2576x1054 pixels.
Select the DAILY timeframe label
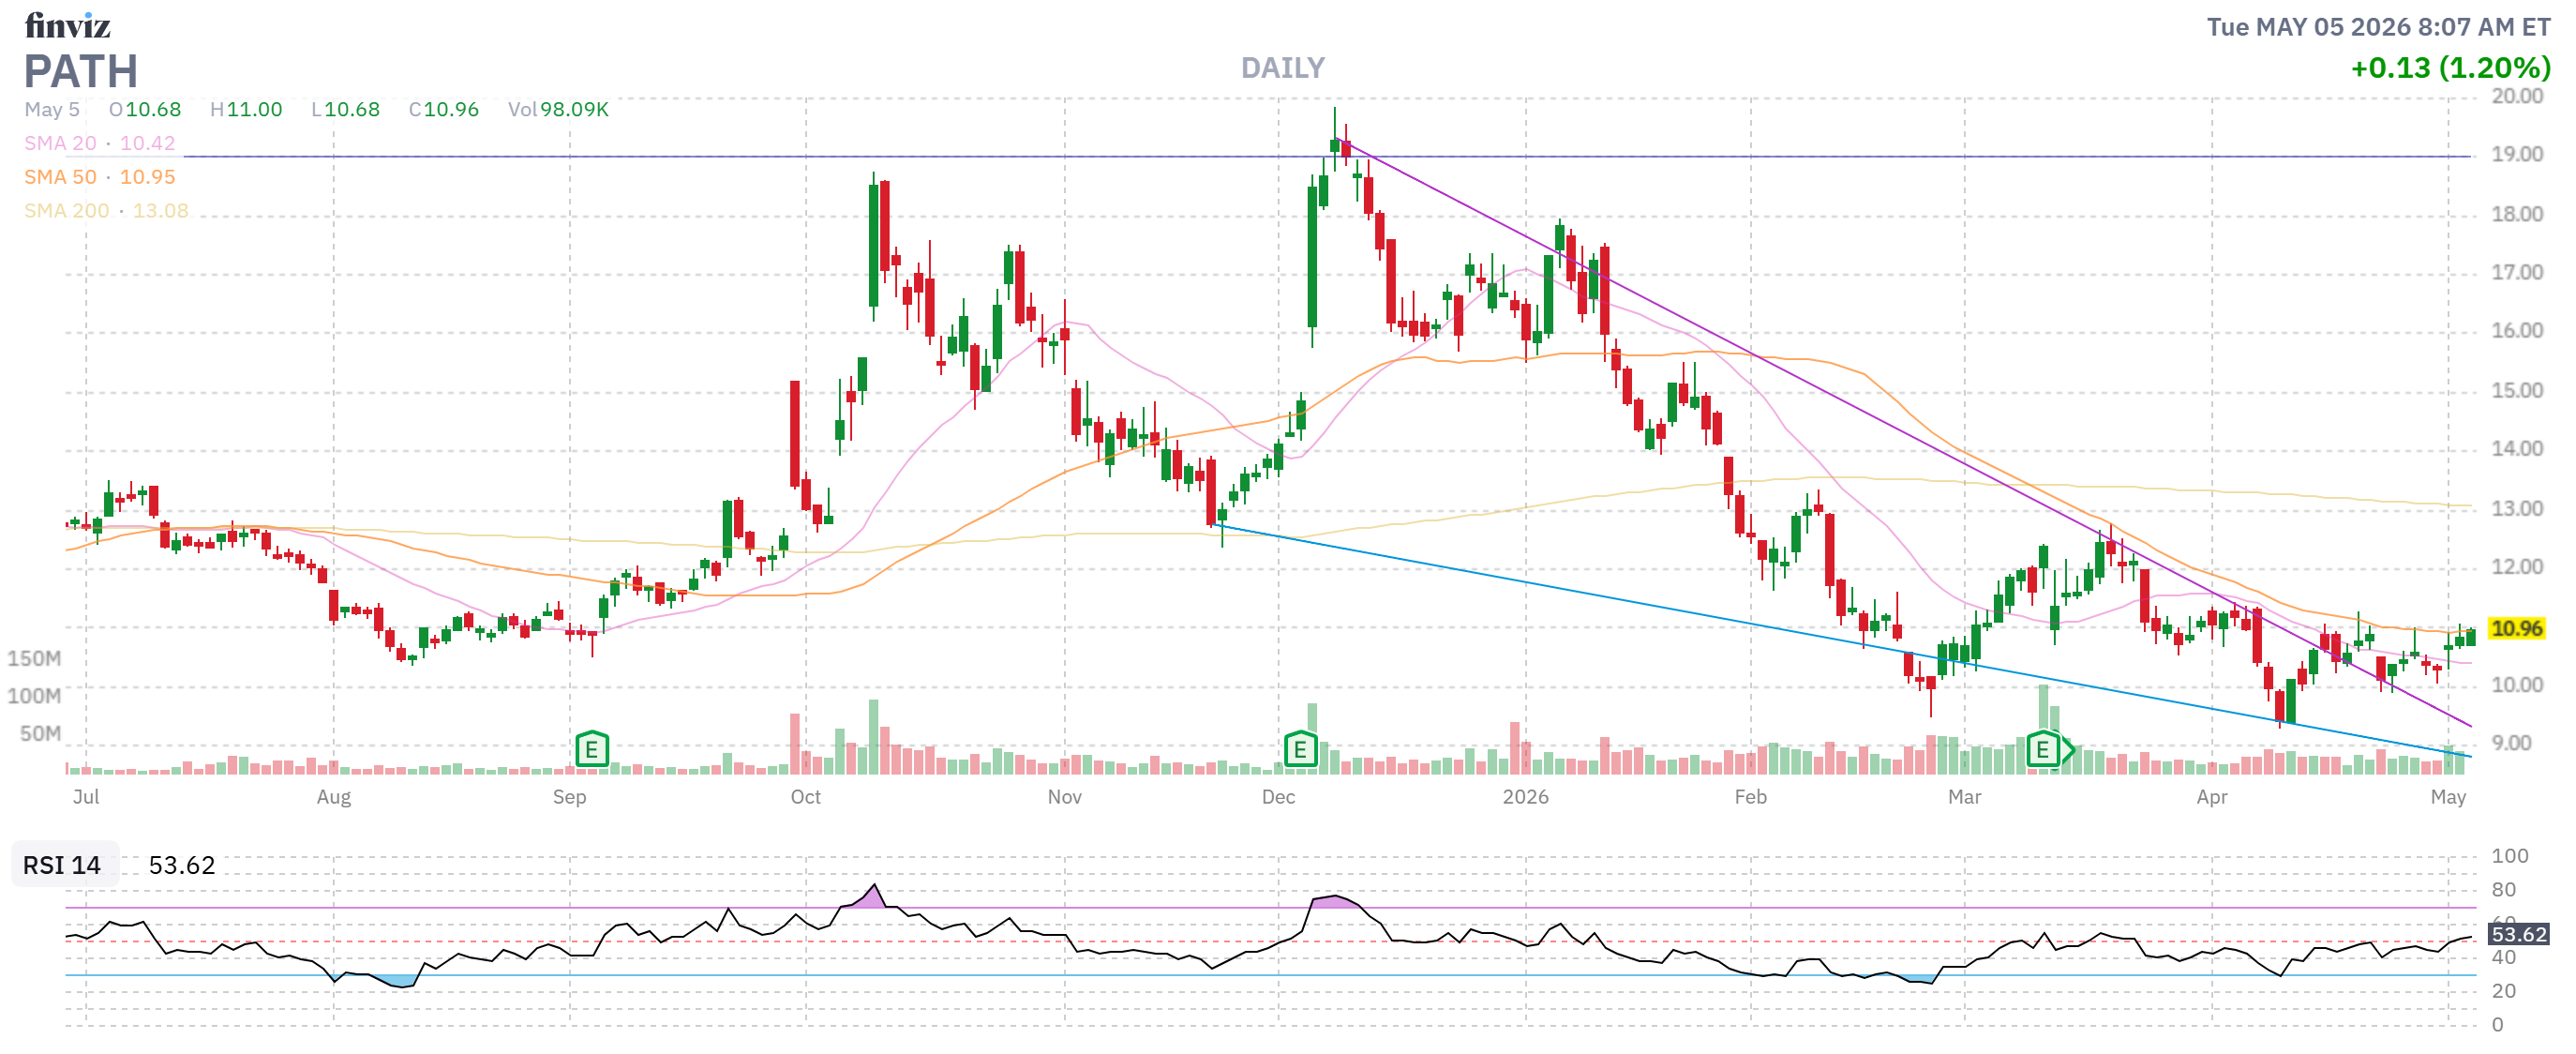(1283, 68)
